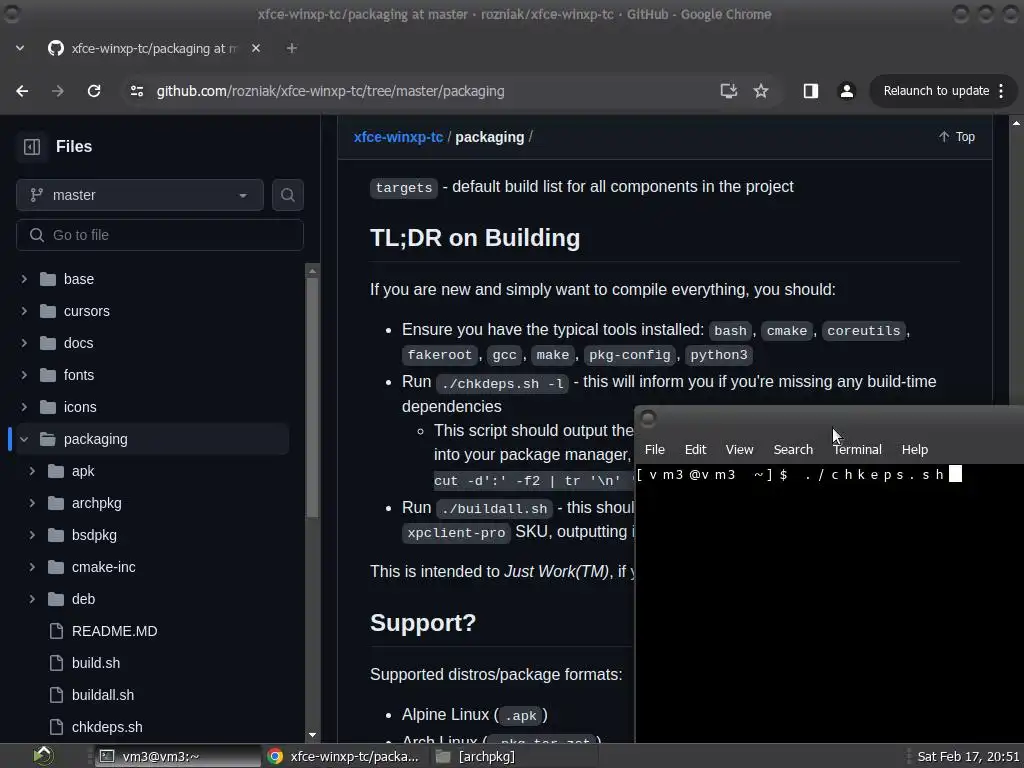
Task: Open terminal Search menu
Action: click(x=793, y=449)
